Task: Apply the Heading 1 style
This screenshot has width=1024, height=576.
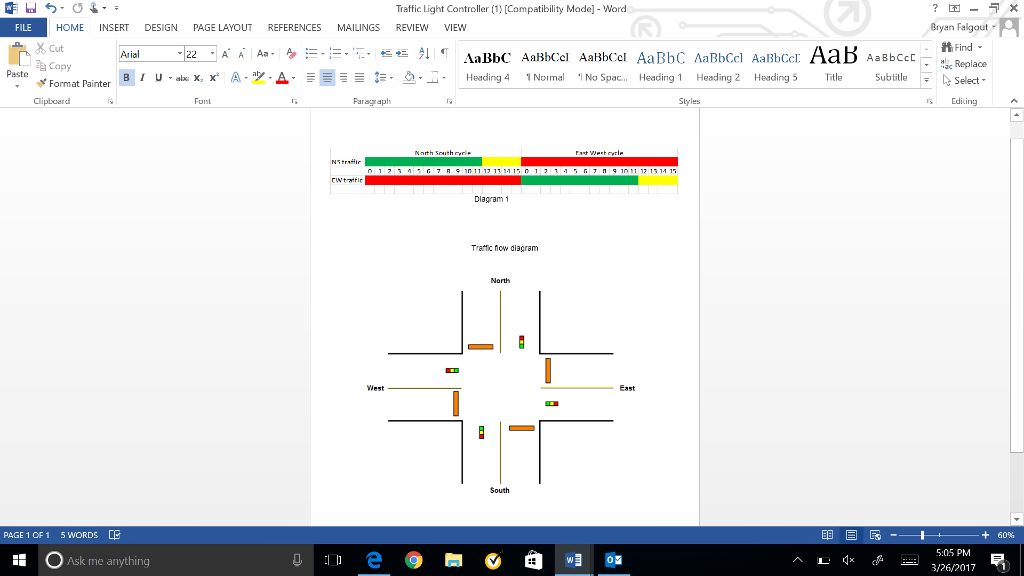Action: click(660, 66)
